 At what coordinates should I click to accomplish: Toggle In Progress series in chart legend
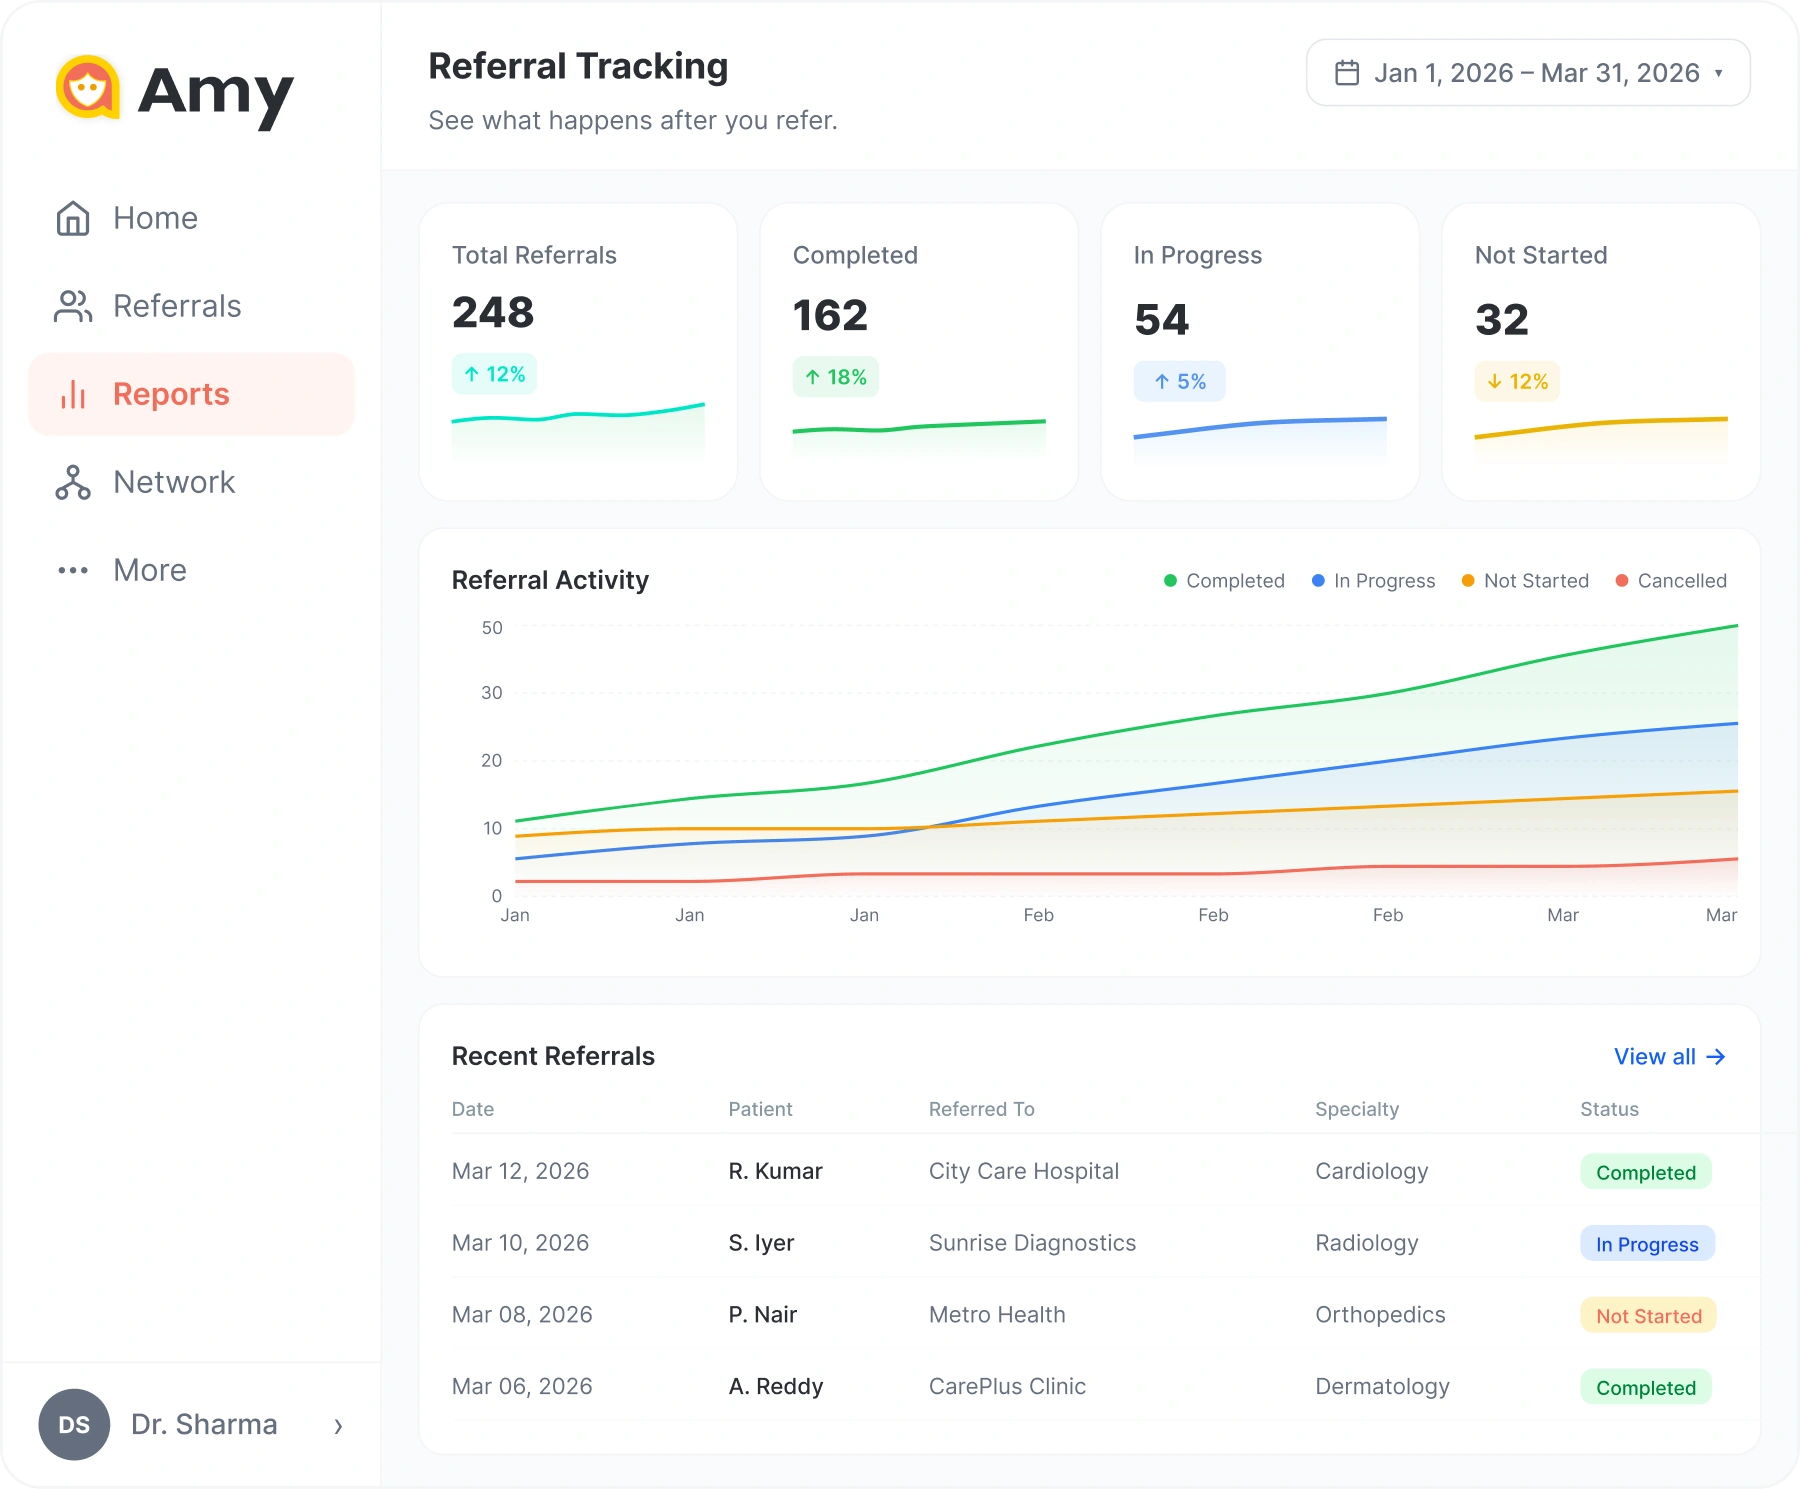(x=1373, y=581)
